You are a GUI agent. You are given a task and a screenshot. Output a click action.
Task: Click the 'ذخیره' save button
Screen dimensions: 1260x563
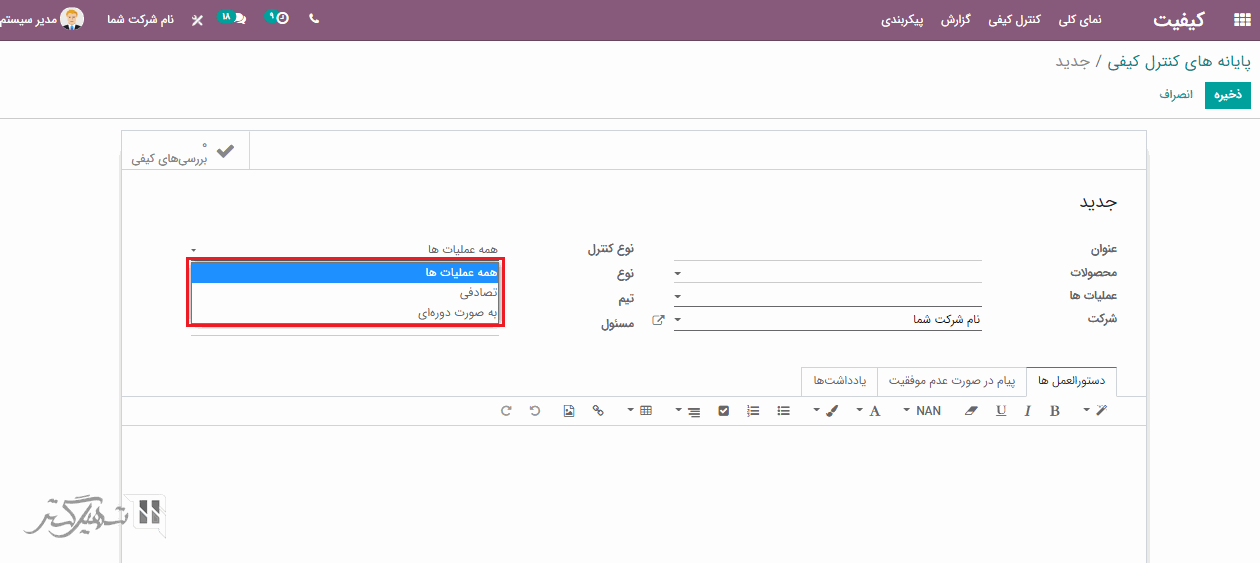point(1228,95)
